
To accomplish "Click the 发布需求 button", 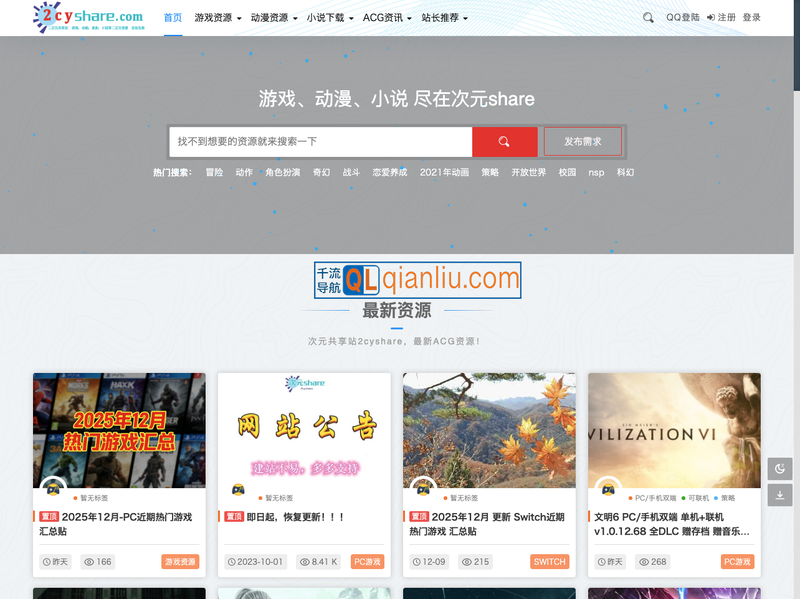I will 583,141.
